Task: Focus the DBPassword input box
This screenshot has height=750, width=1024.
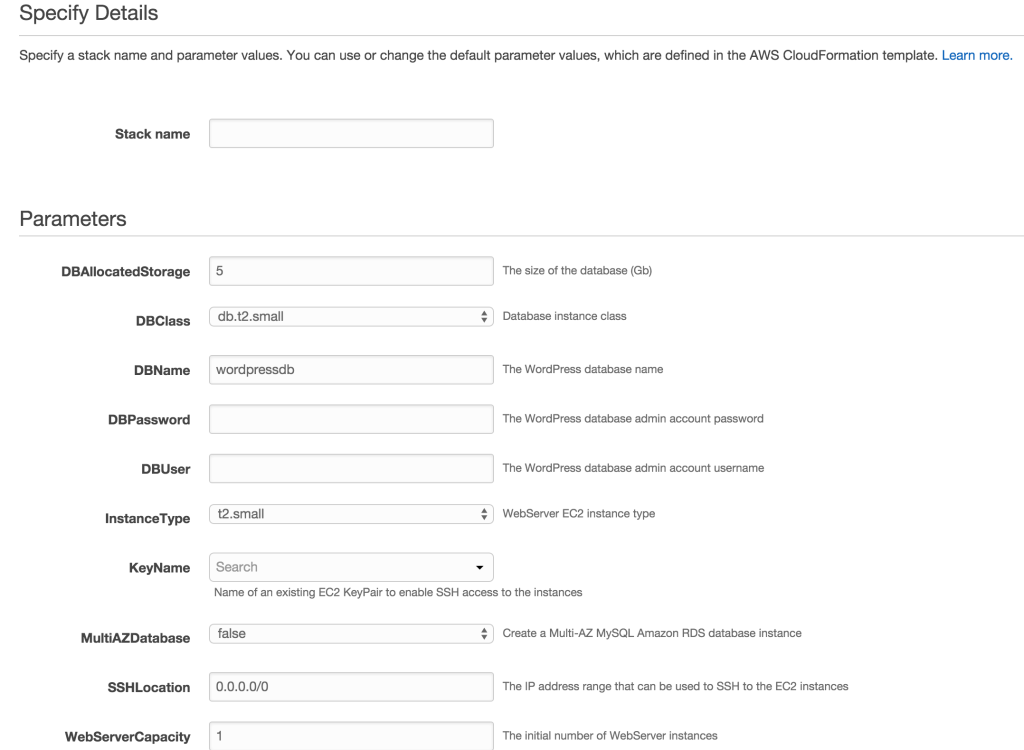Action: point(350,418)
